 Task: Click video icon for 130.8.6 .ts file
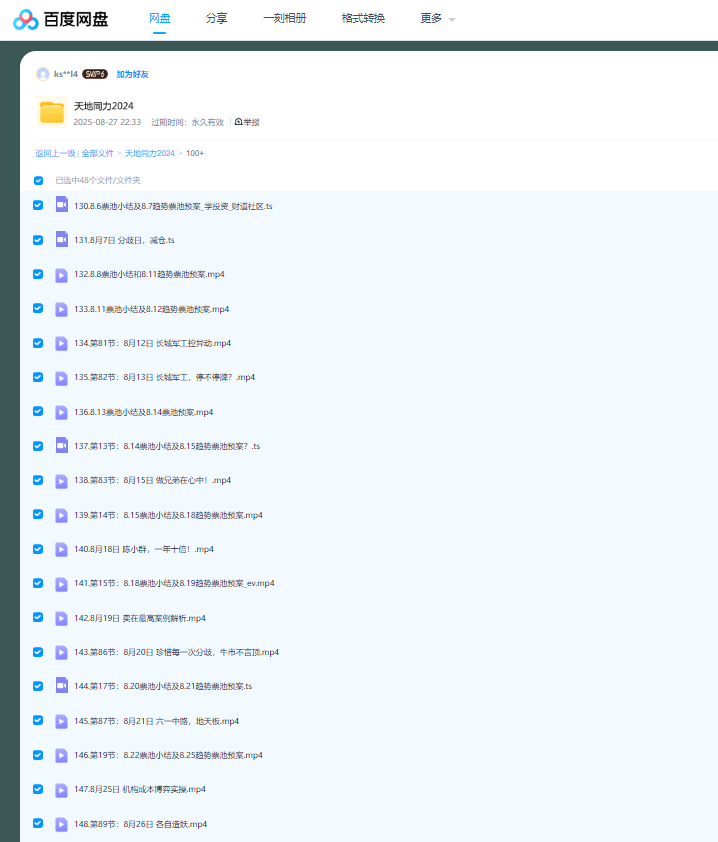[x=61, y=205]
